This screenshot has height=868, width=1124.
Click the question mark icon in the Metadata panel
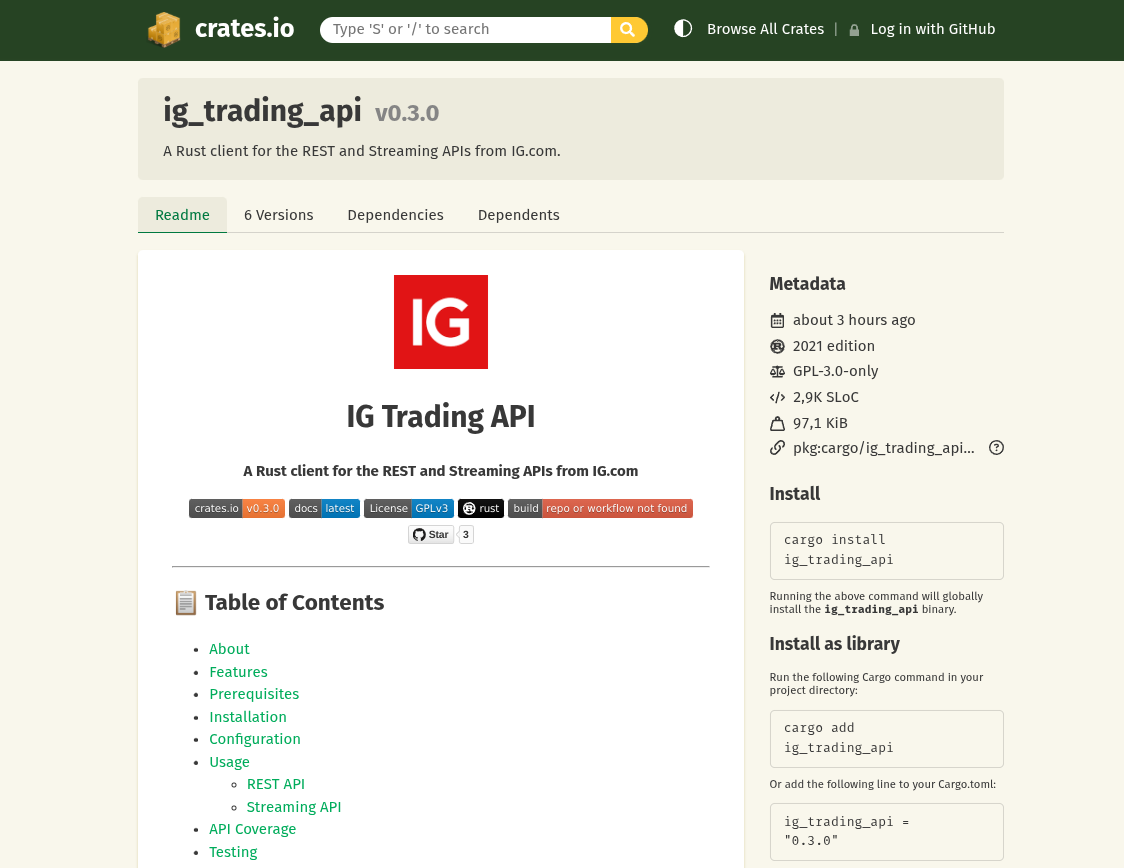[996, 448]
